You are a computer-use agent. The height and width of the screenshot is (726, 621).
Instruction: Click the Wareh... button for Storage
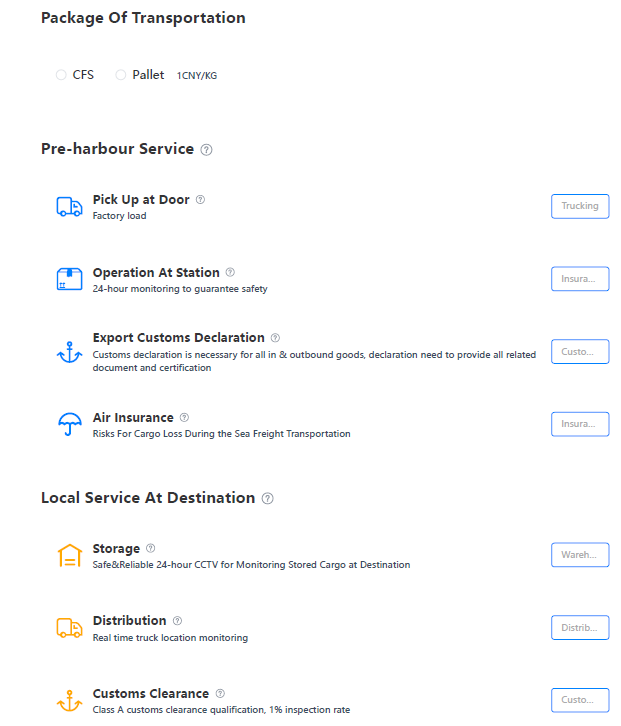[x=580, y=555]
